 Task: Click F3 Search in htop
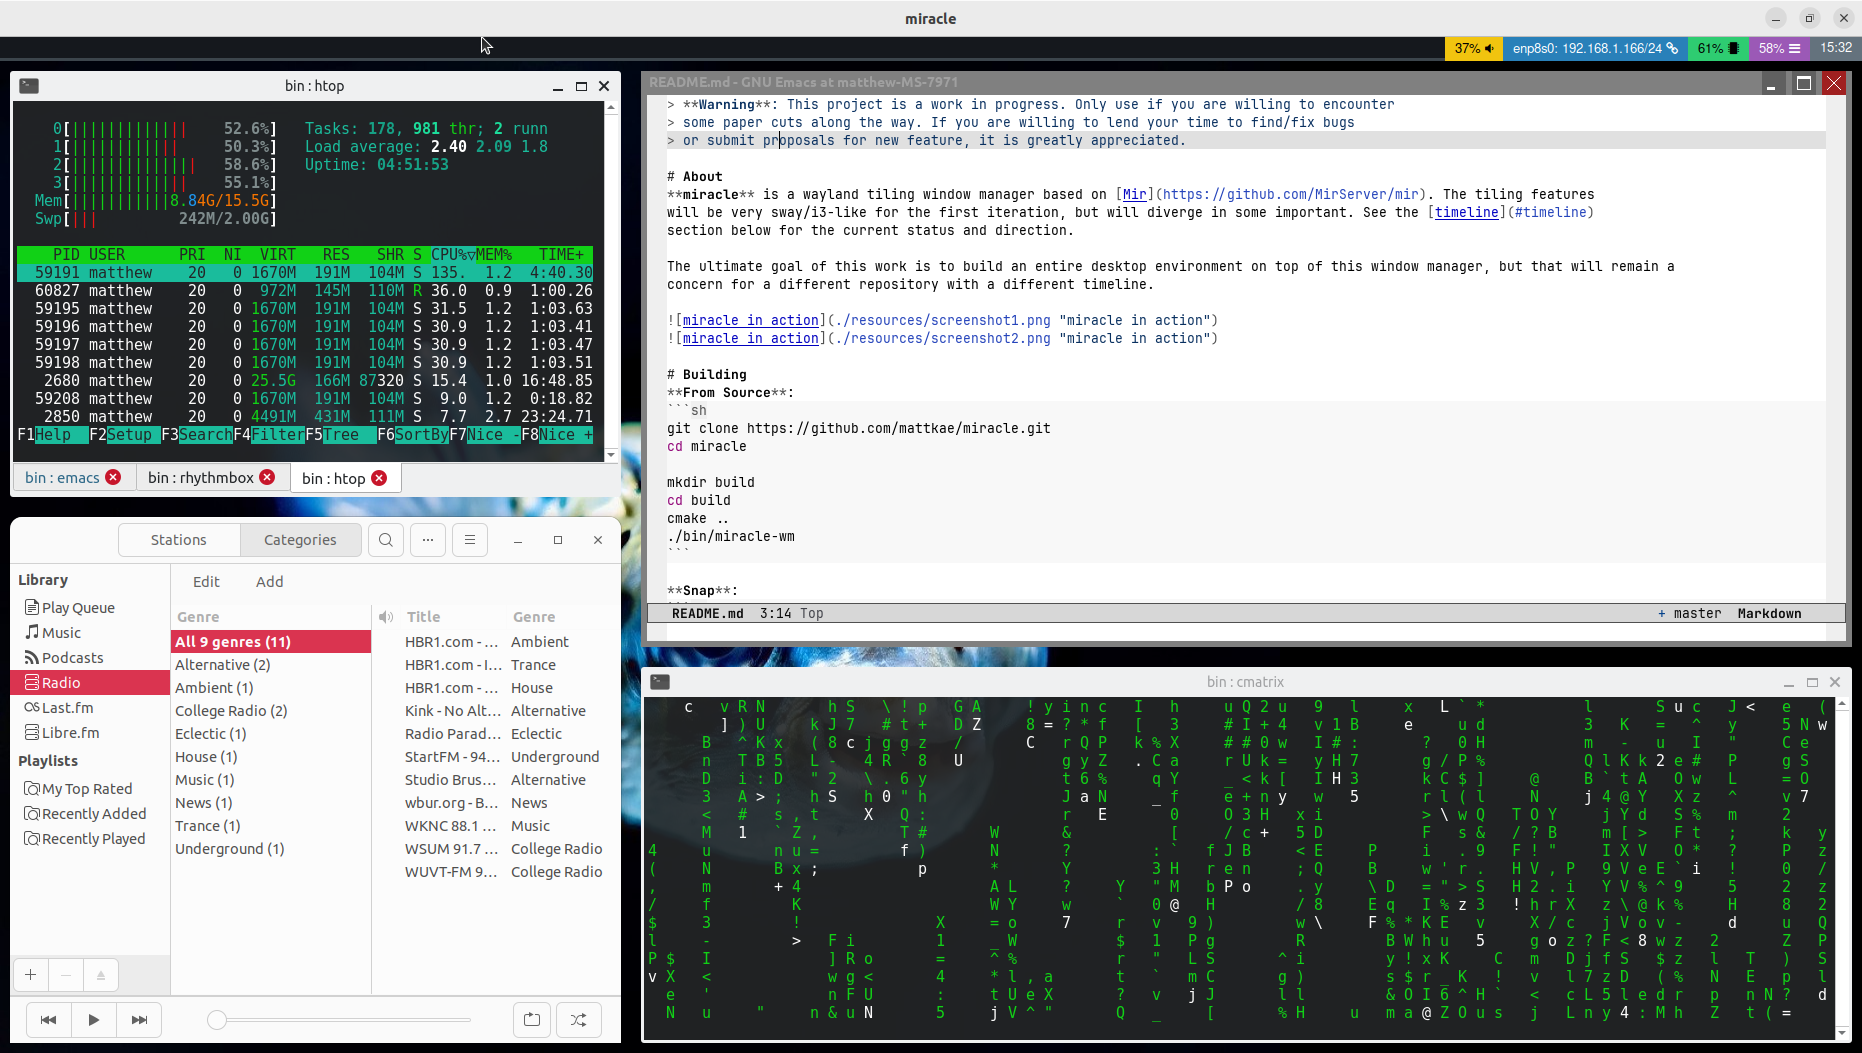[x=196, y=435]
